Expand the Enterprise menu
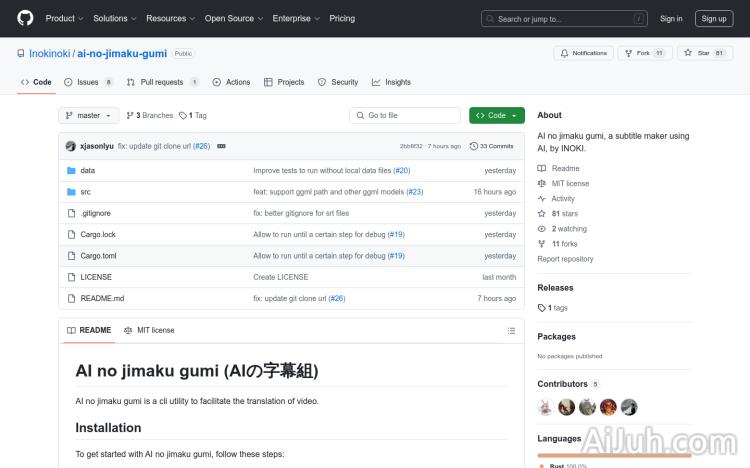The height and width of the screenshot is (468, 750). coord(296,18)
